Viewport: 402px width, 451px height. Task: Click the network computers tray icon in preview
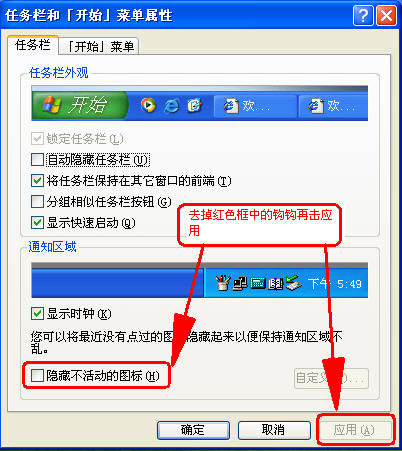click(x=240, y=284)
